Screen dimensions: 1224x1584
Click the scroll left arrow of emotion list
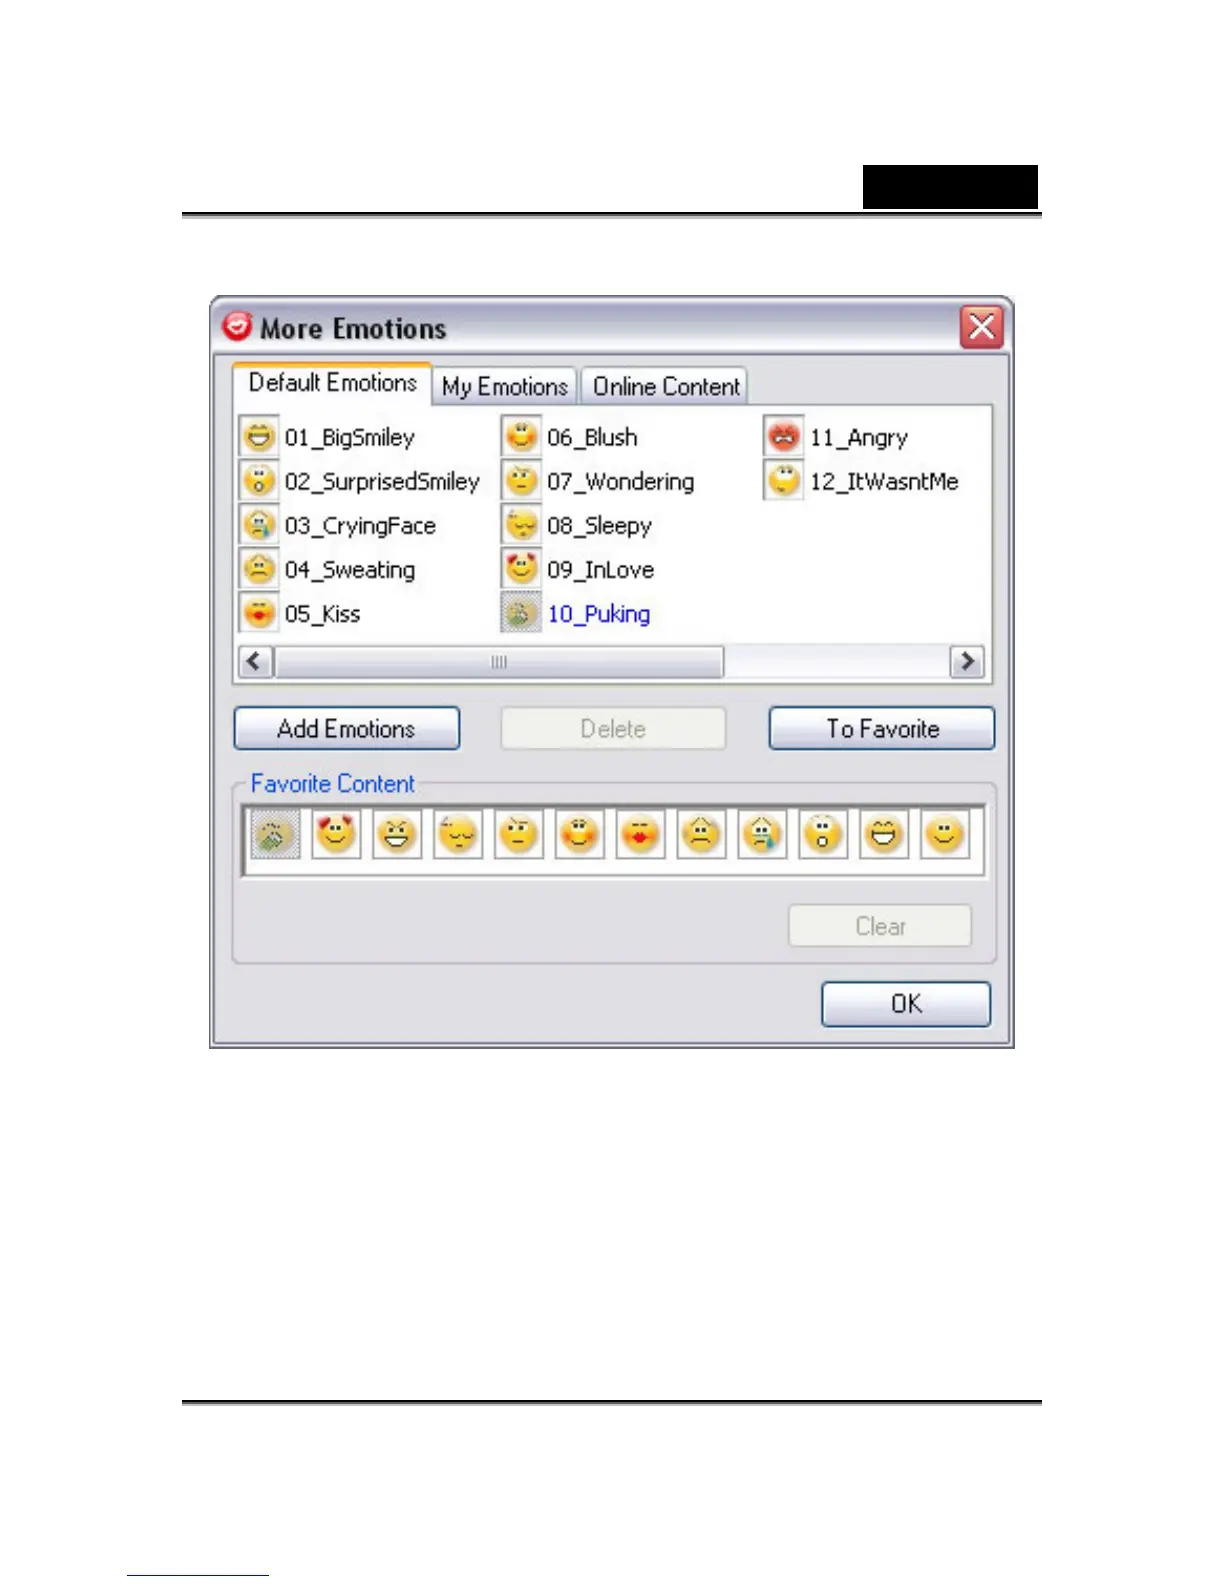256,662
